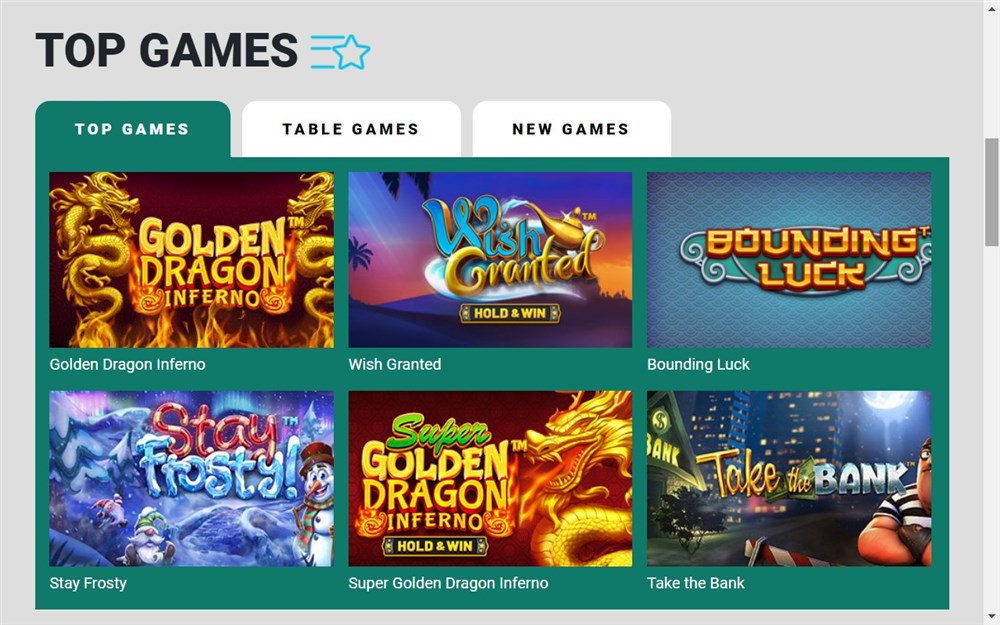Viewport: 1000px width, 625px height.
Task: Select the Top Games tab
Action: (133, 129)
